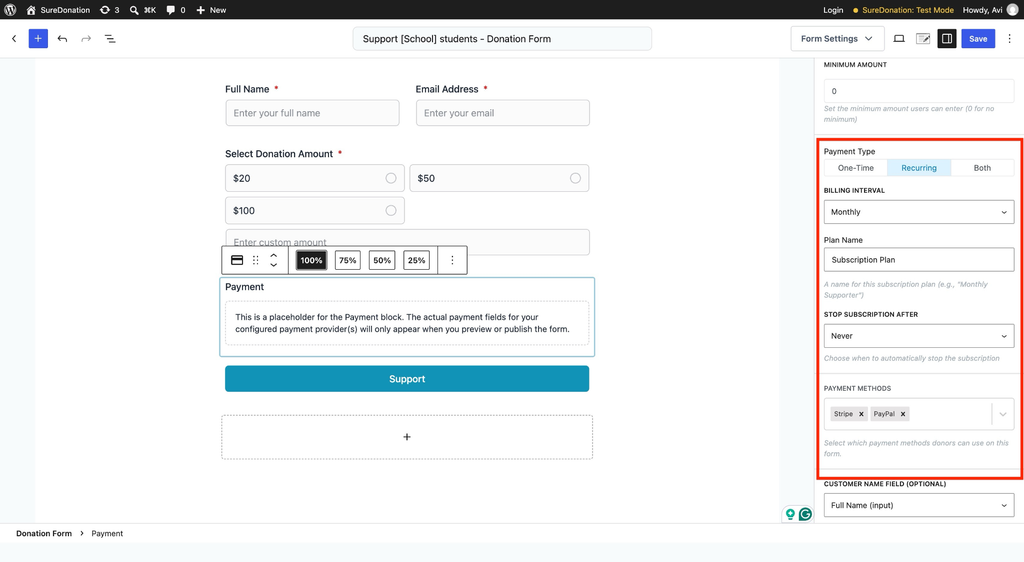
Task: Click the New content menu
Action: 211,10
